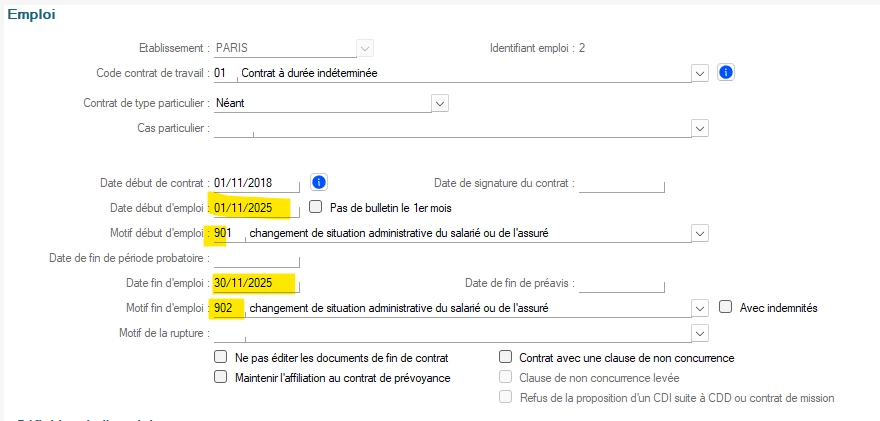Expand the Contrat de type particulier dropdown

(x=439, y=102)
